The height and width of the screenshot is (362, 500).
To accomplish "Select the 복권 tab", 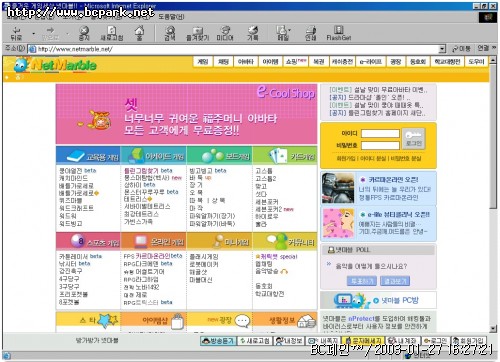I will (319, 62).
